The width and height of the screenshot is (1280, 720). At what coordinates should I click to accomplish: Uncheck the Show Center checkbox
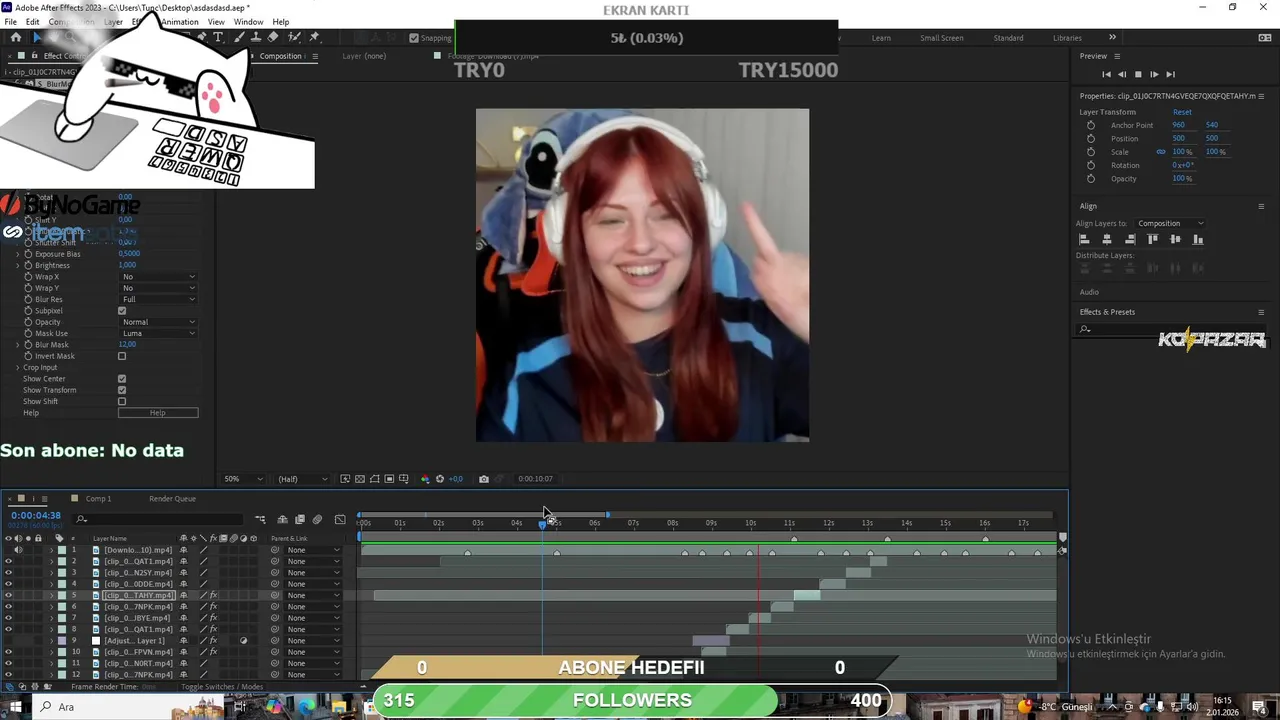click(x=122, y=379)
